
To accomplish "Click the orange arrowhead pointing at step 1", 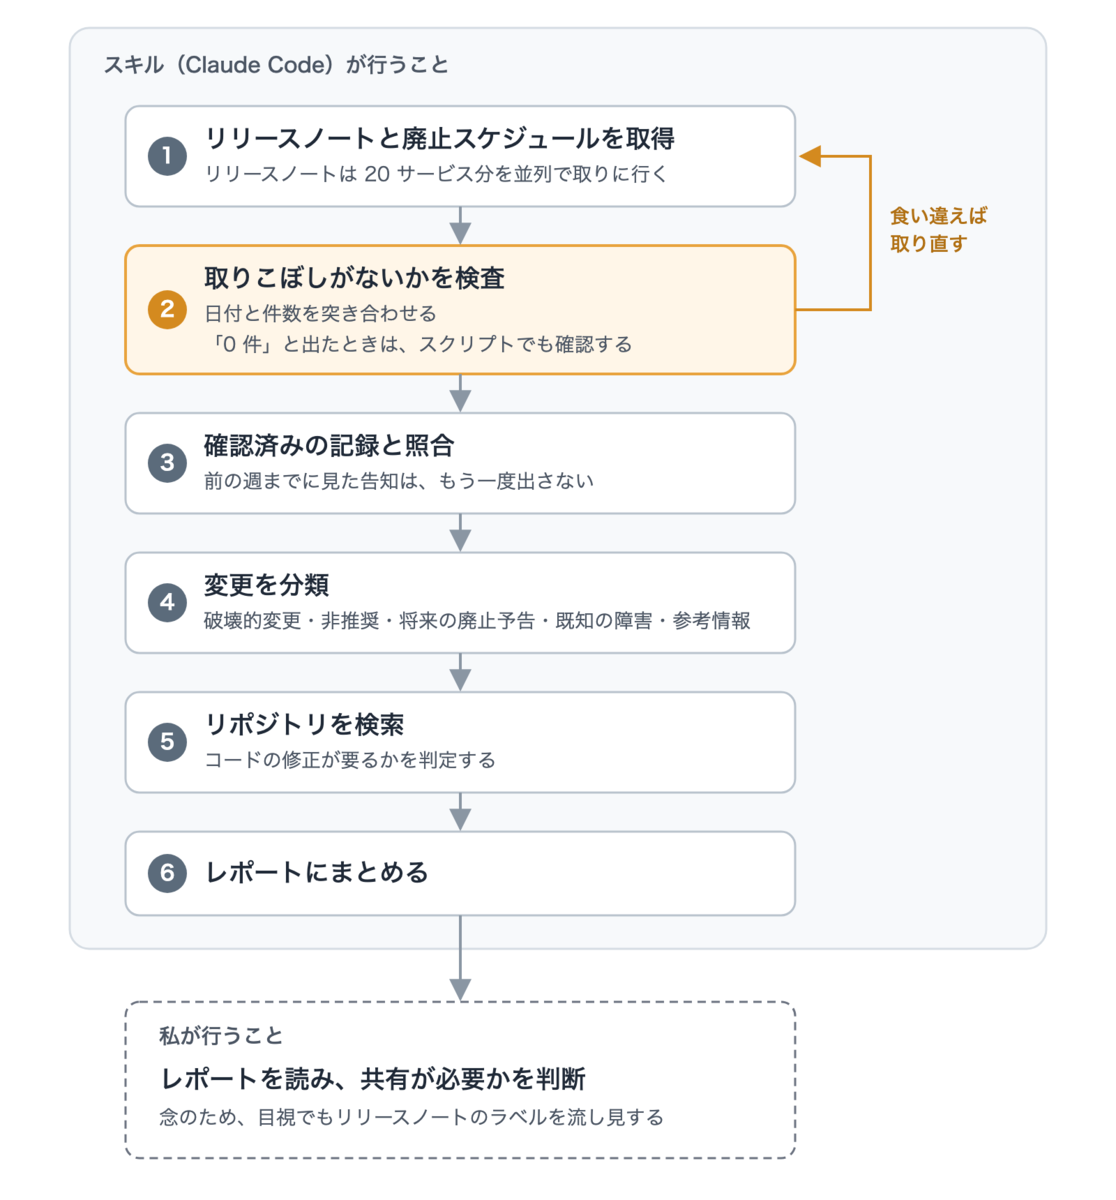I will 810,156.
